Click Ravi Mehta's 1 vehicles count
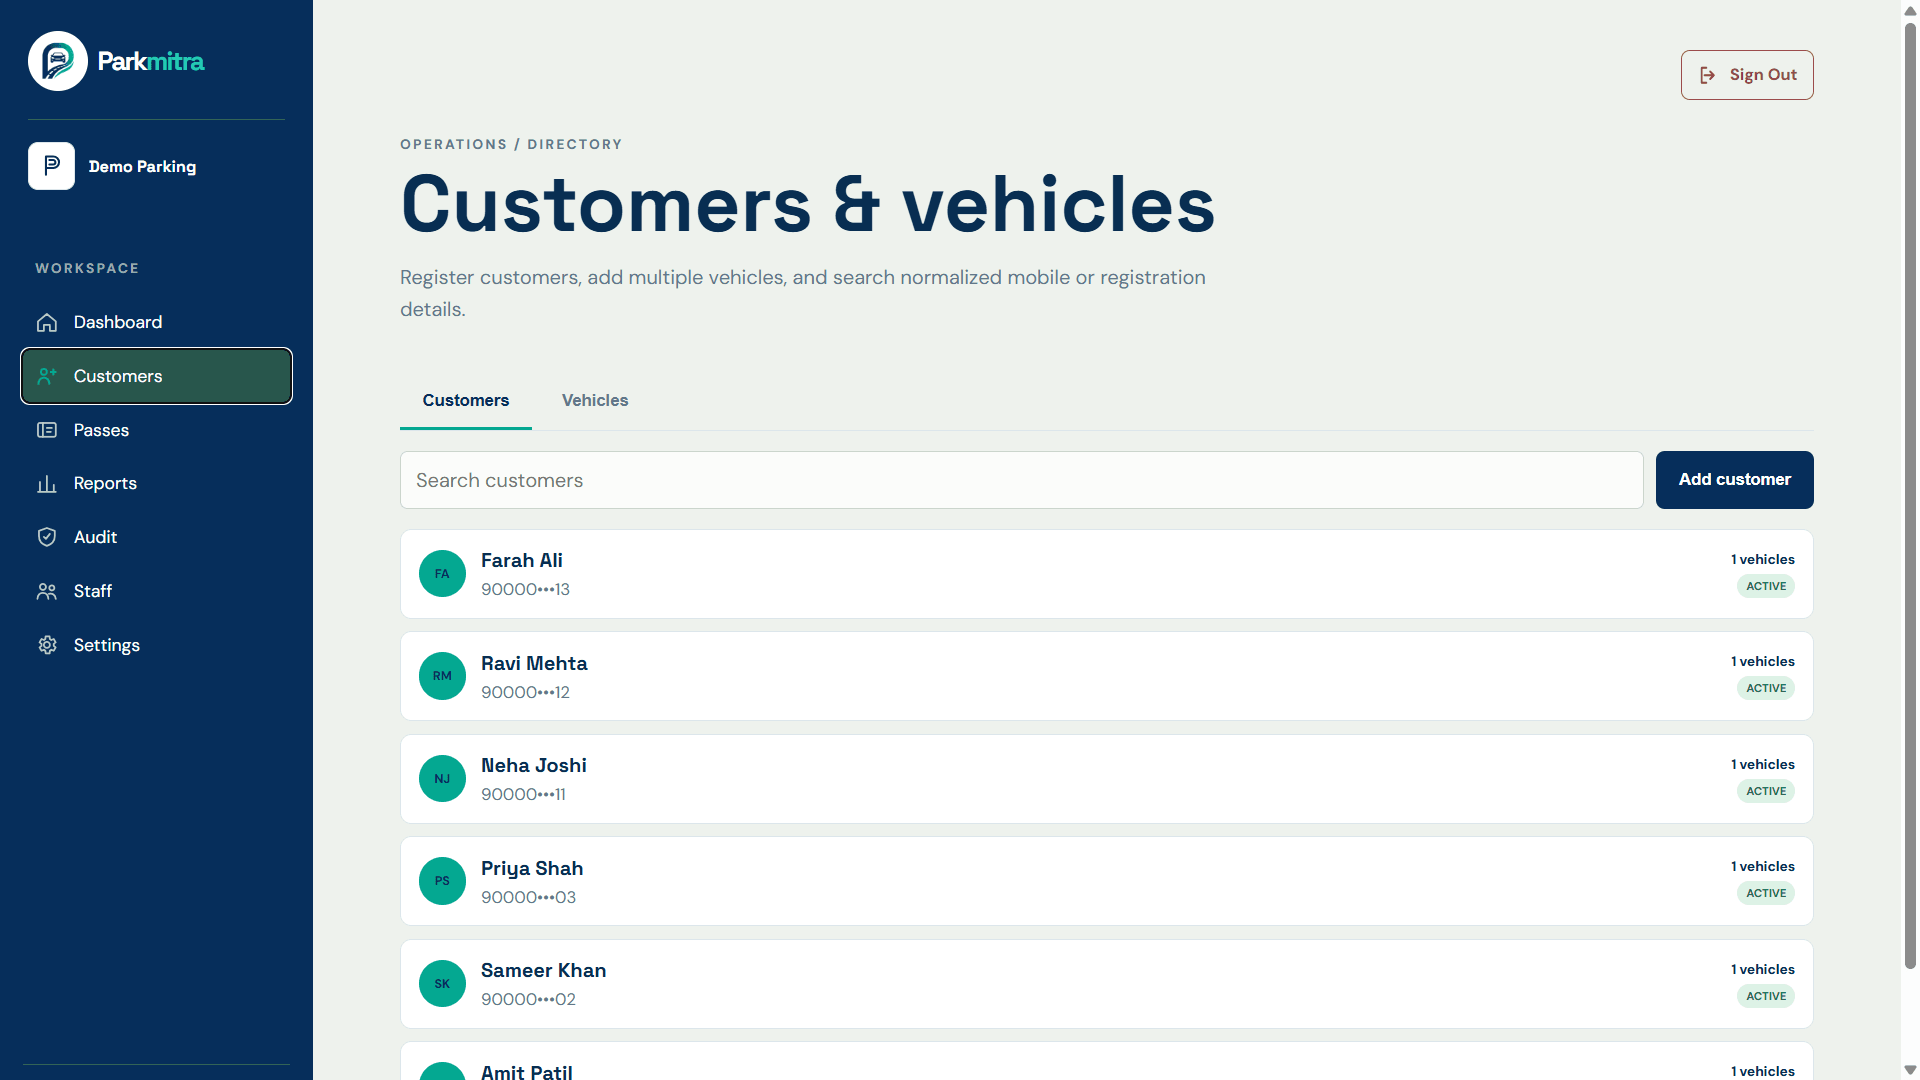Viewport: 1920px width, 1080px height. (1762, 662)
